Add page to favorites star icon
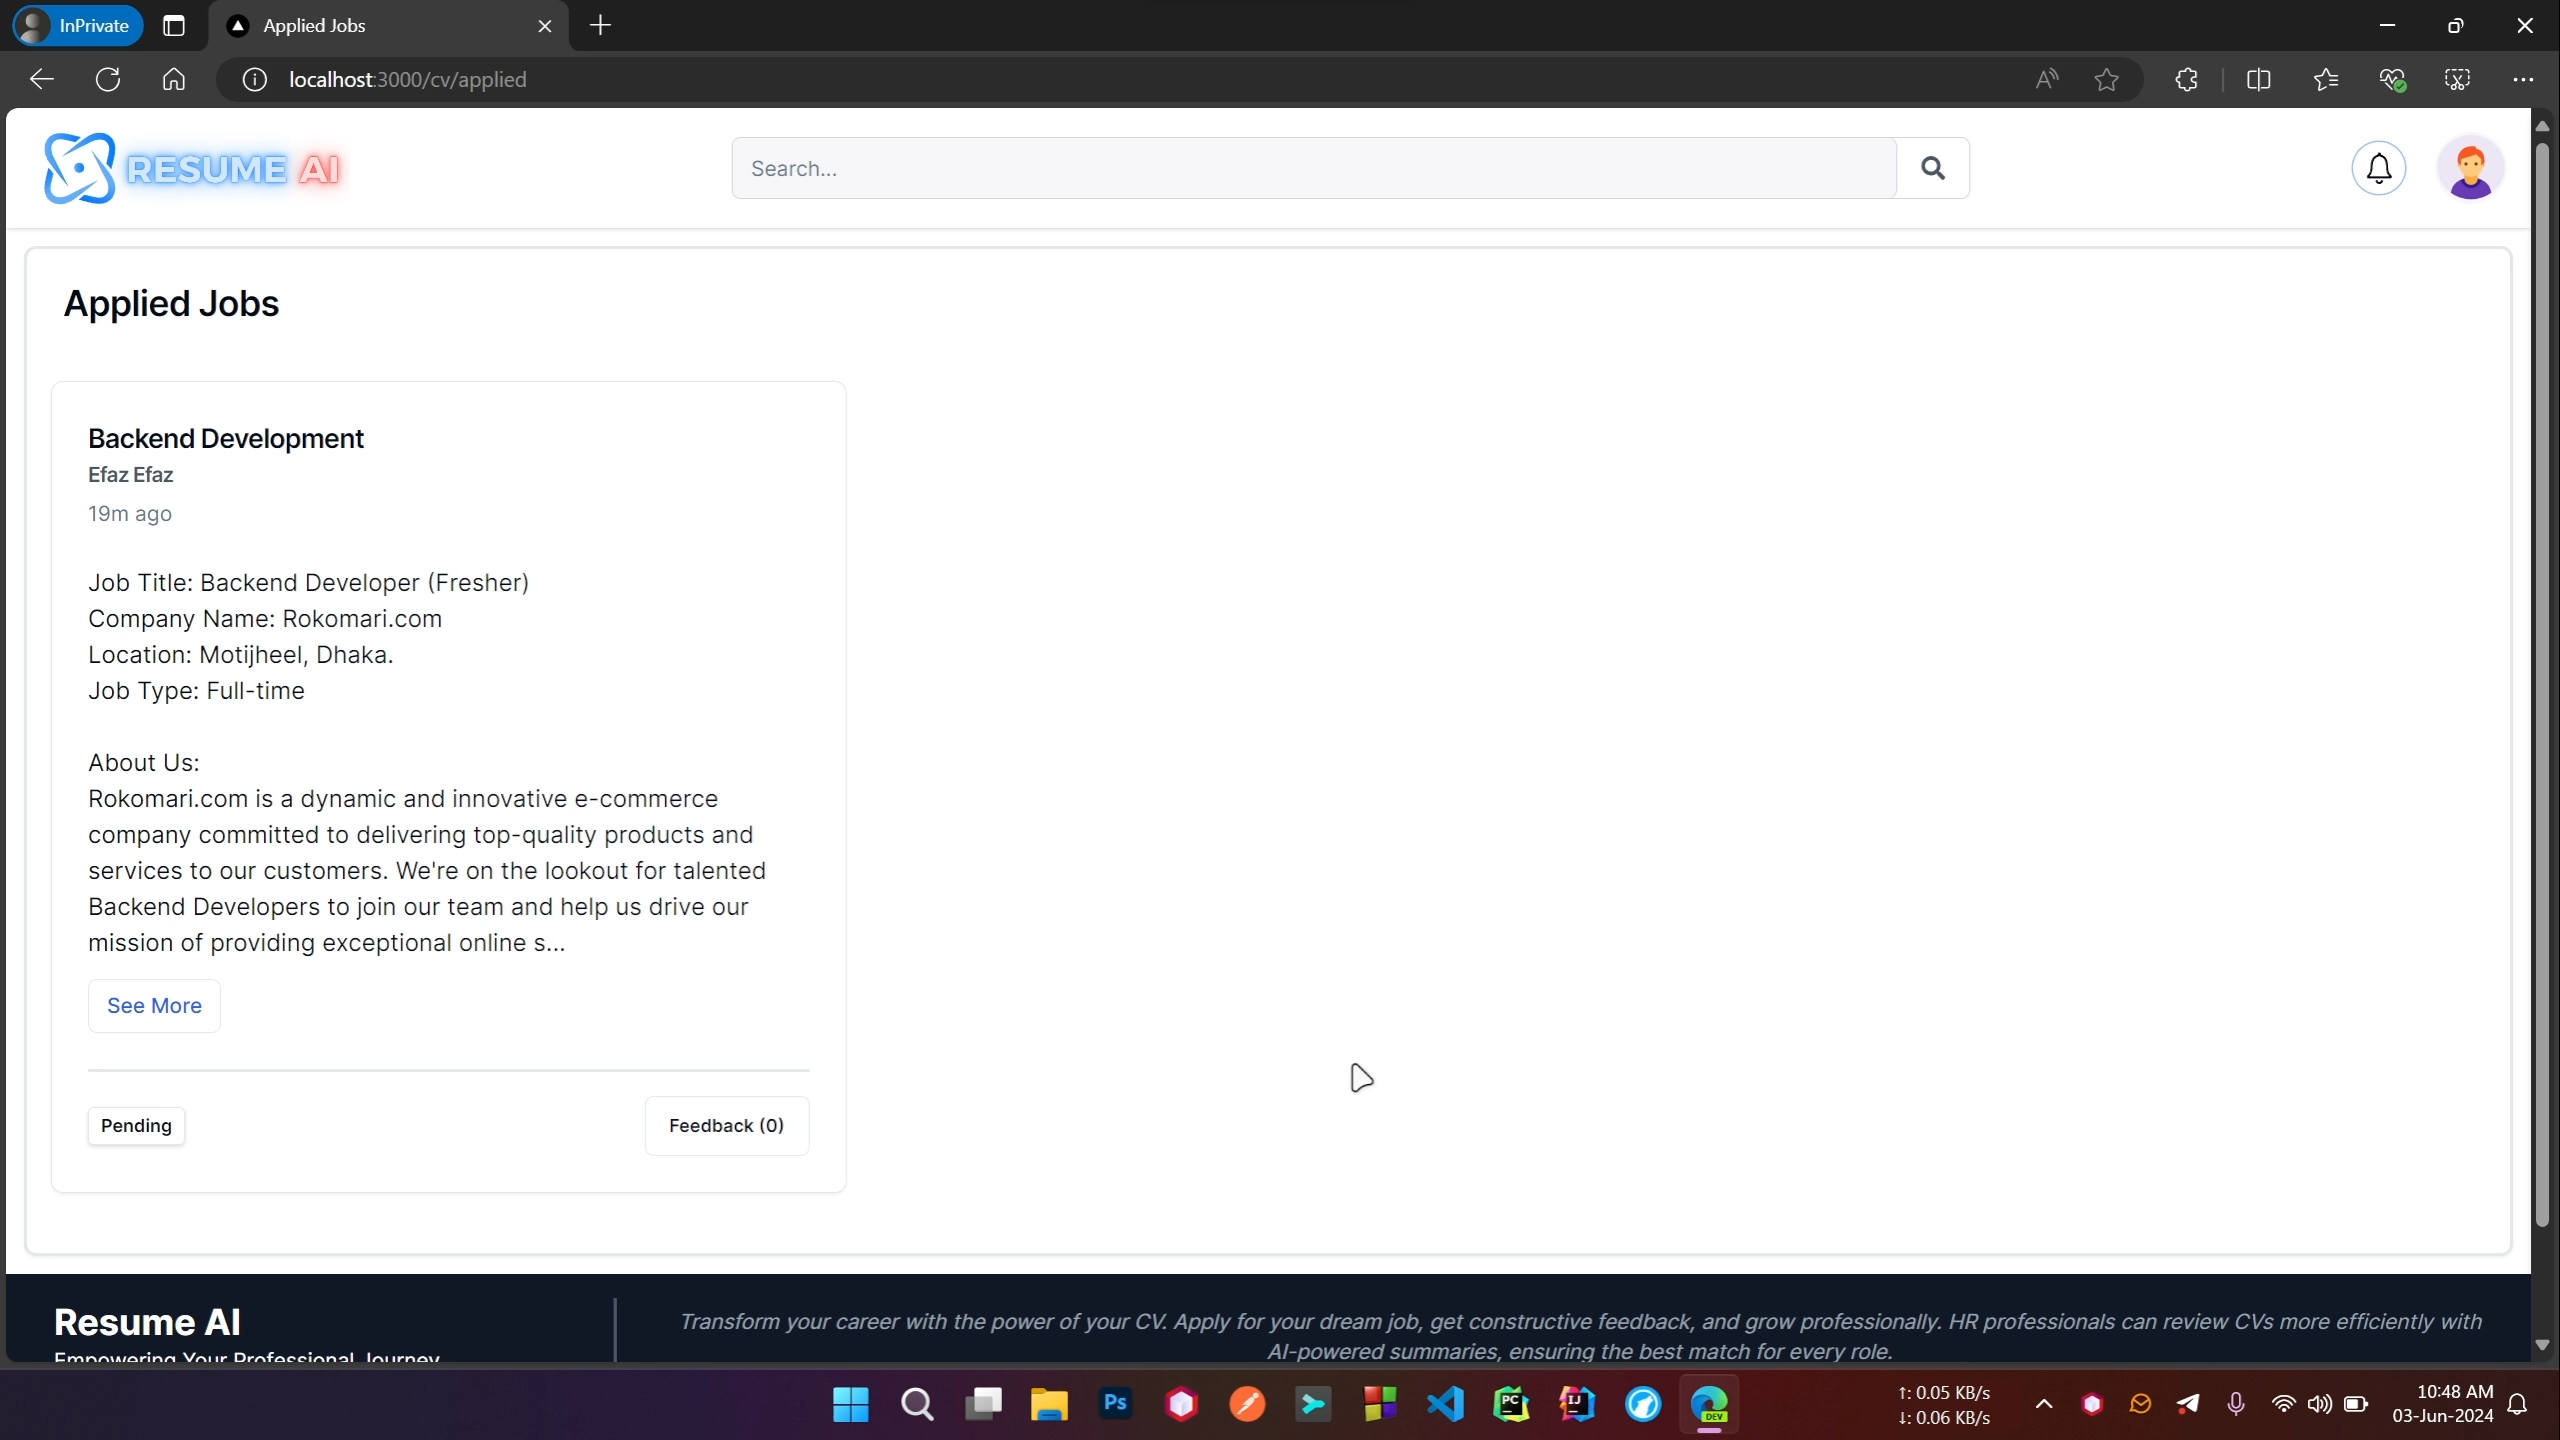The height and width of the screenshot is (1440, 2560). 2106,80
